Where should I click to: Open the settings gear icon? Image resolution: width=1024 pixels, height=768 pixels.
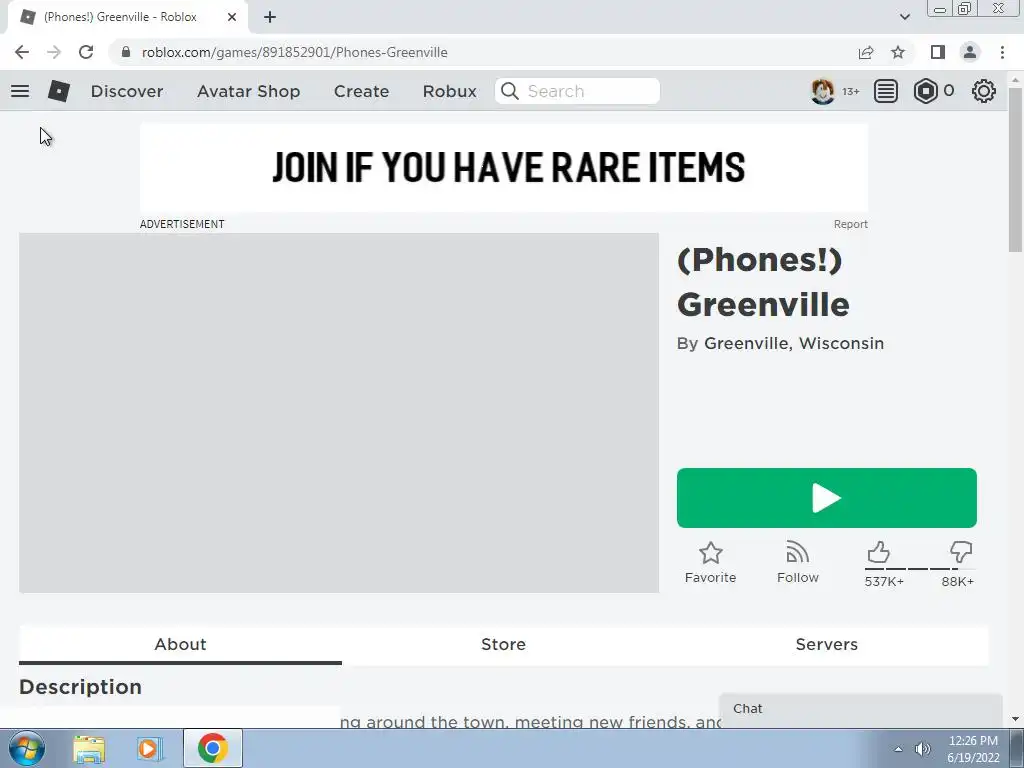click(x=984, y=91)
